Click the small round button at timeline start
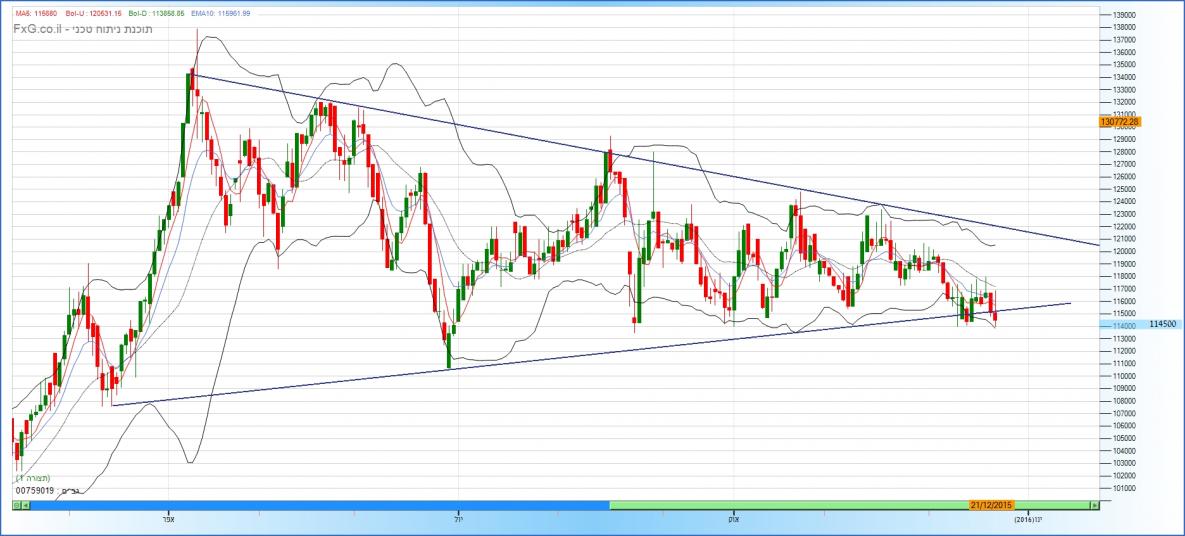 click(17, 506)
